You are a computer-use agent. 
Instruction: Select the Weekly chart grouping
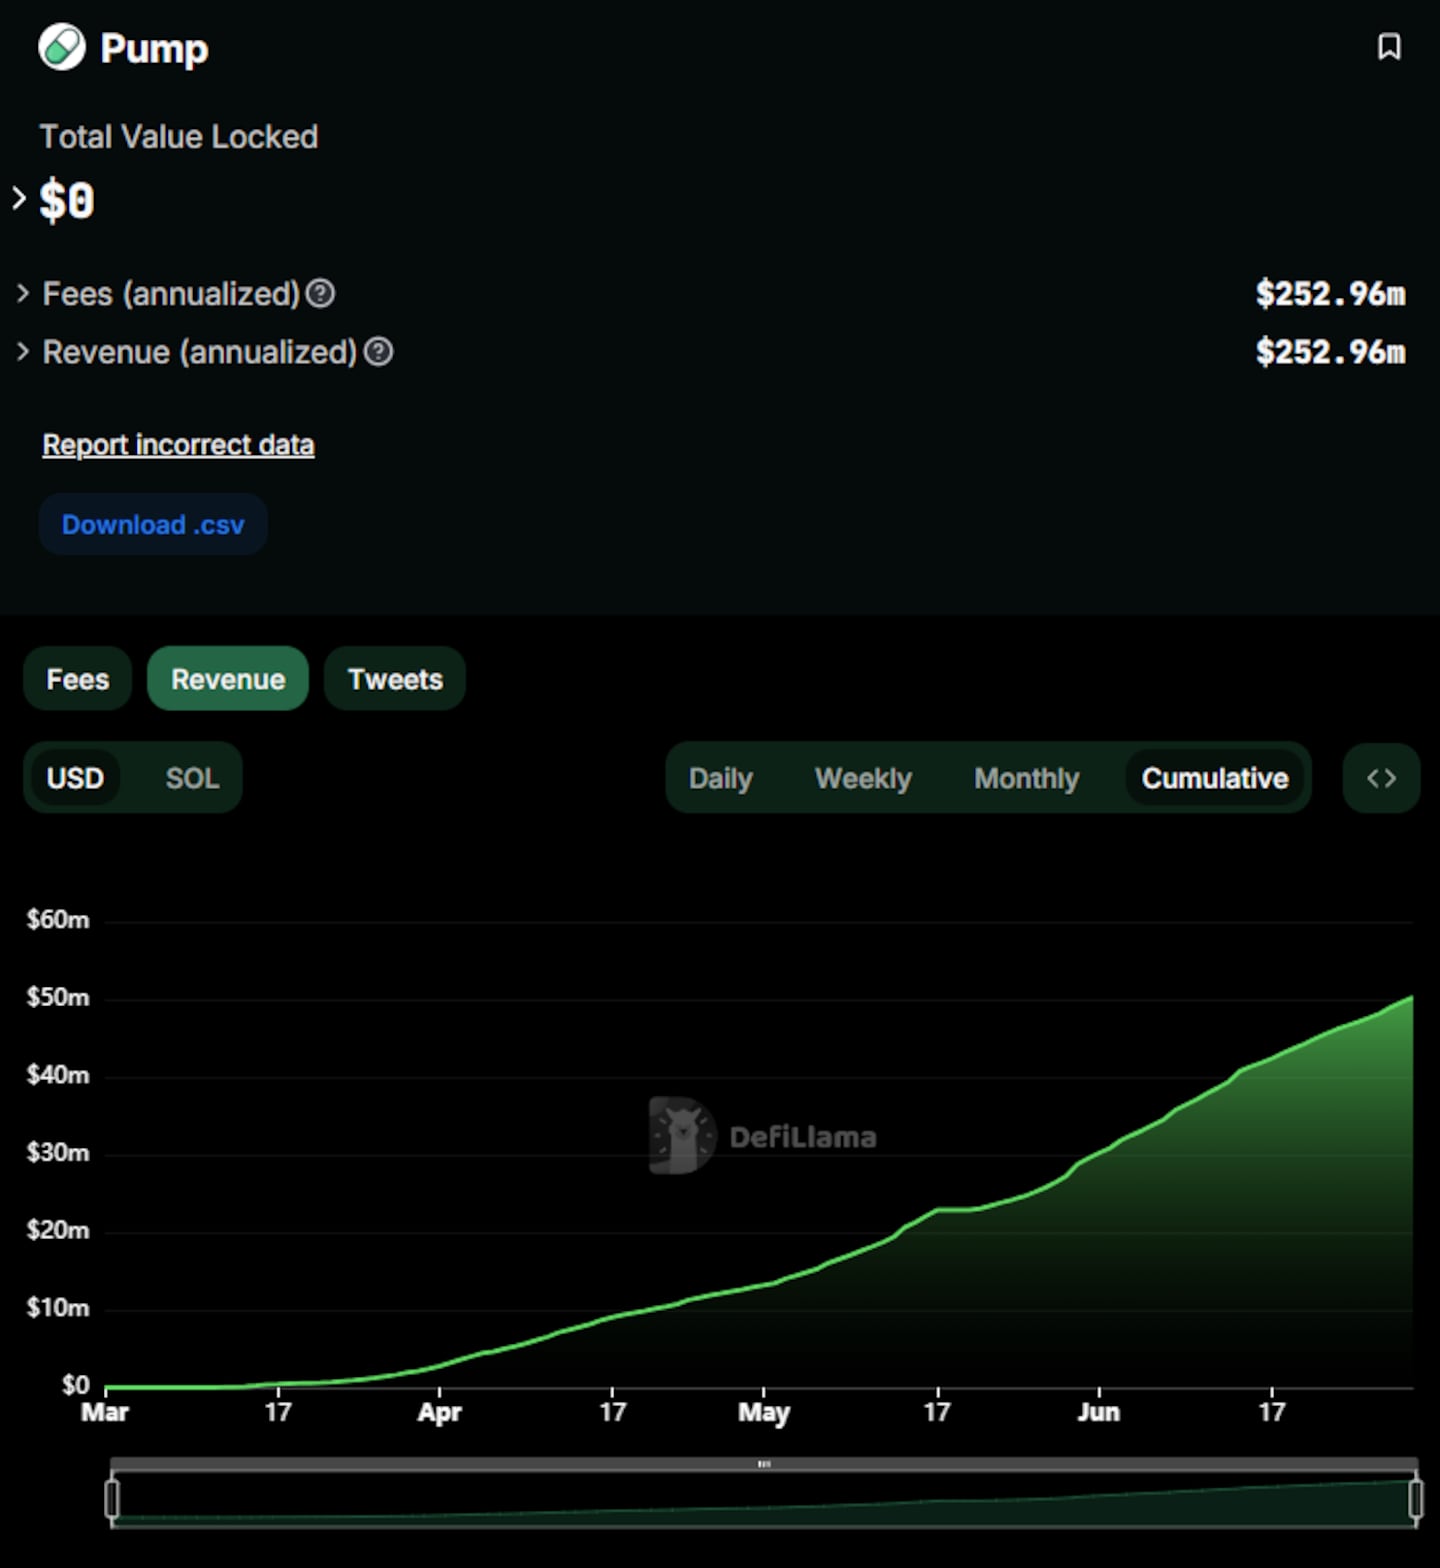[863, 778]
